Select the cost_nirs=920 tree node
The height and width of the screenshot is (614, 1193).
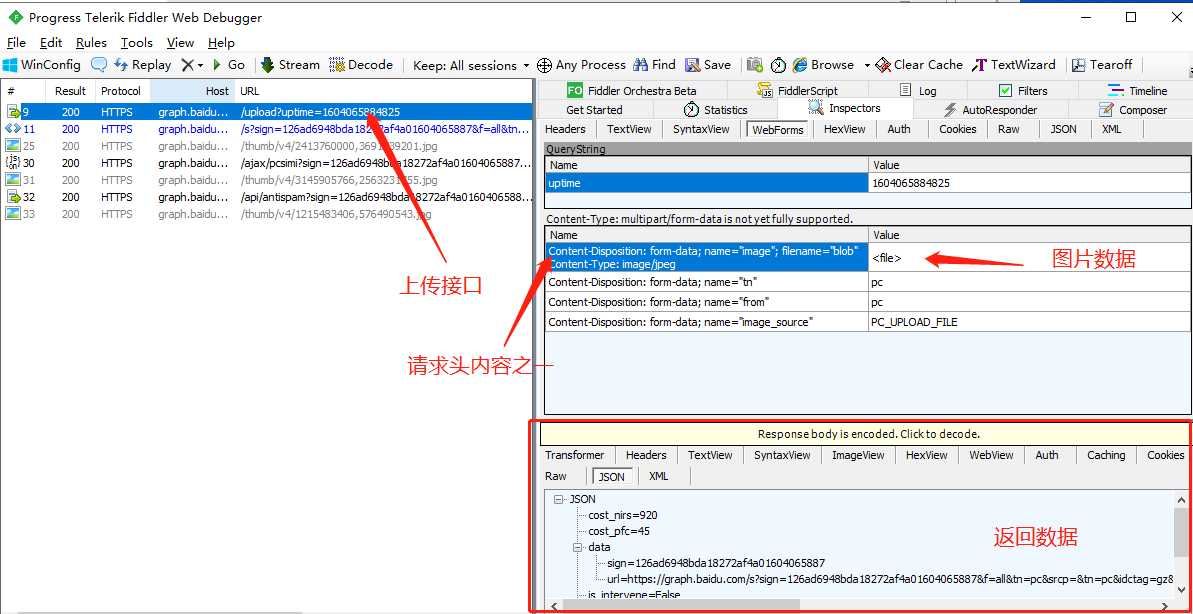[622, 515]
